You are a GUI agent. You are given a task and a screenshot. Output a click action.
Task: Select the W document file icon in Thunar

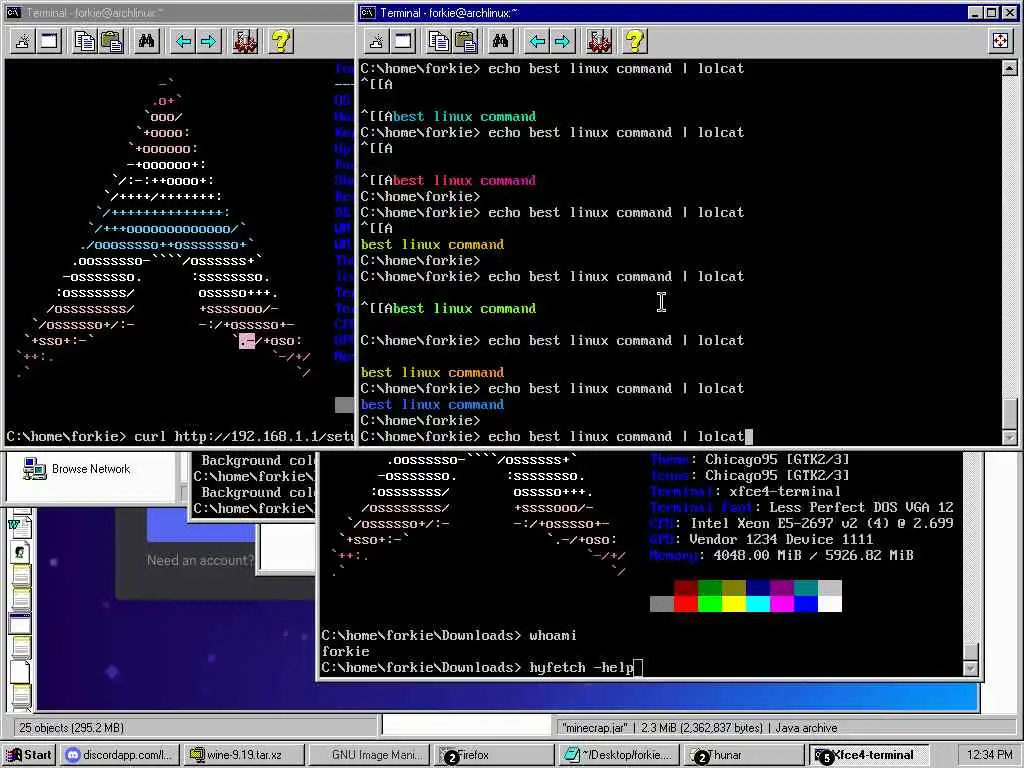pos(20,526)
